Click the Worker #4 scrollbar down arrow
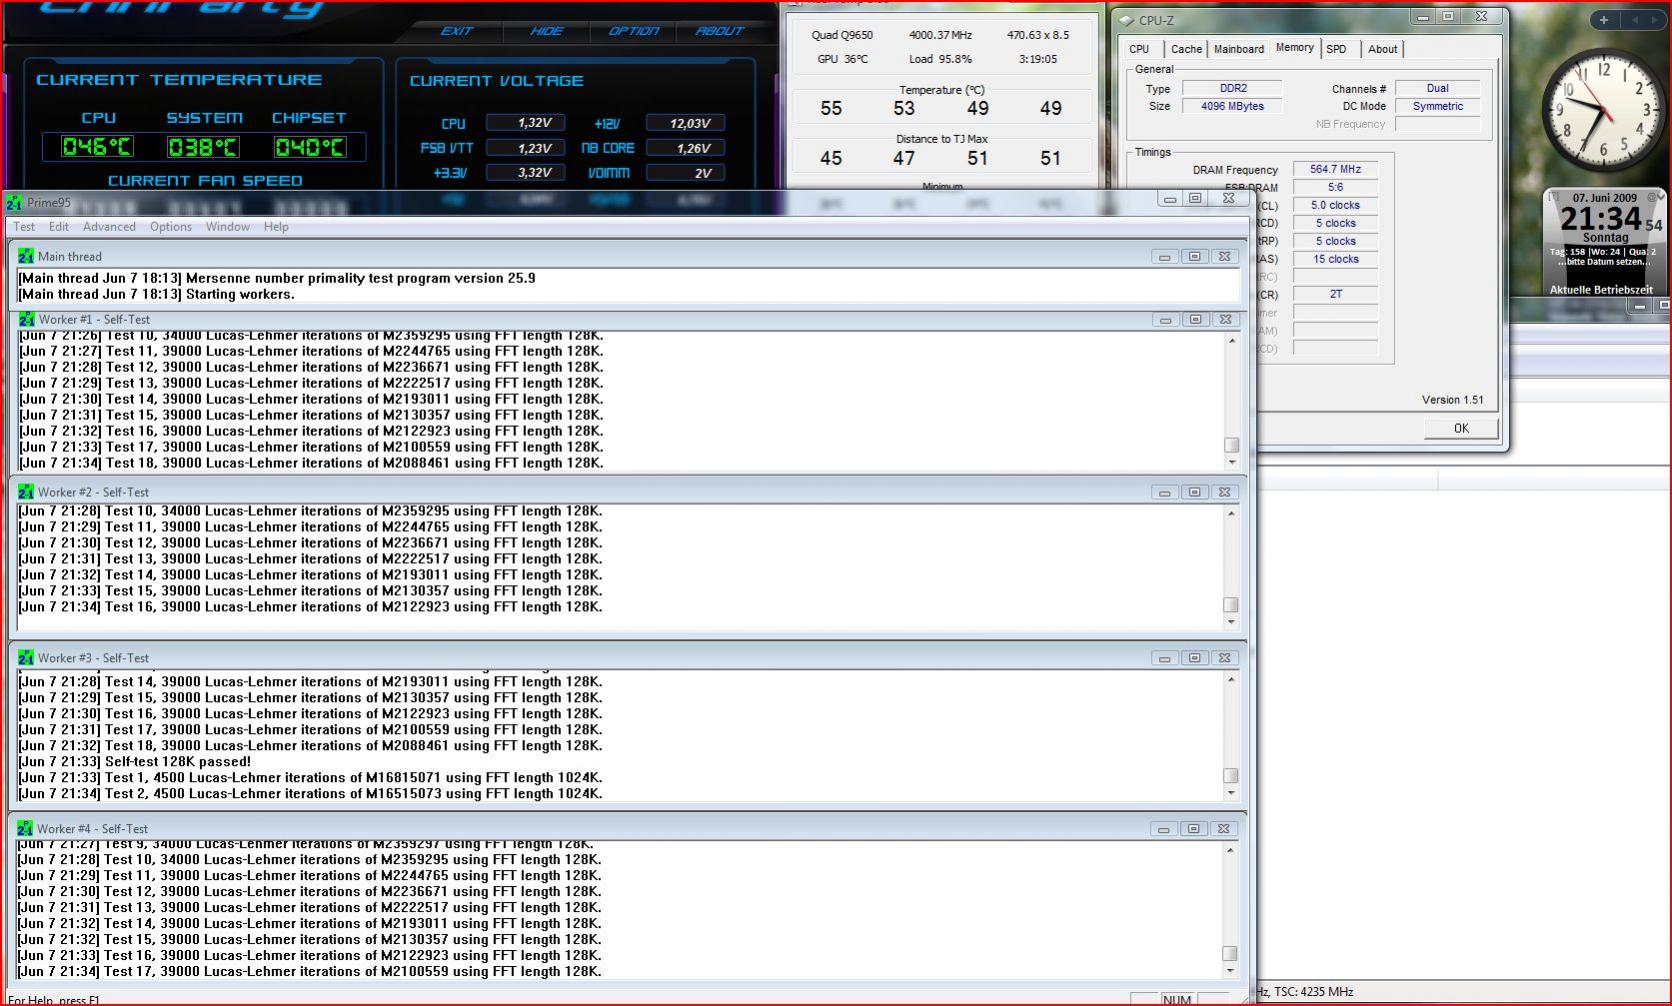Viewport: 1672px width, 1006px height. pos(1230,970)
